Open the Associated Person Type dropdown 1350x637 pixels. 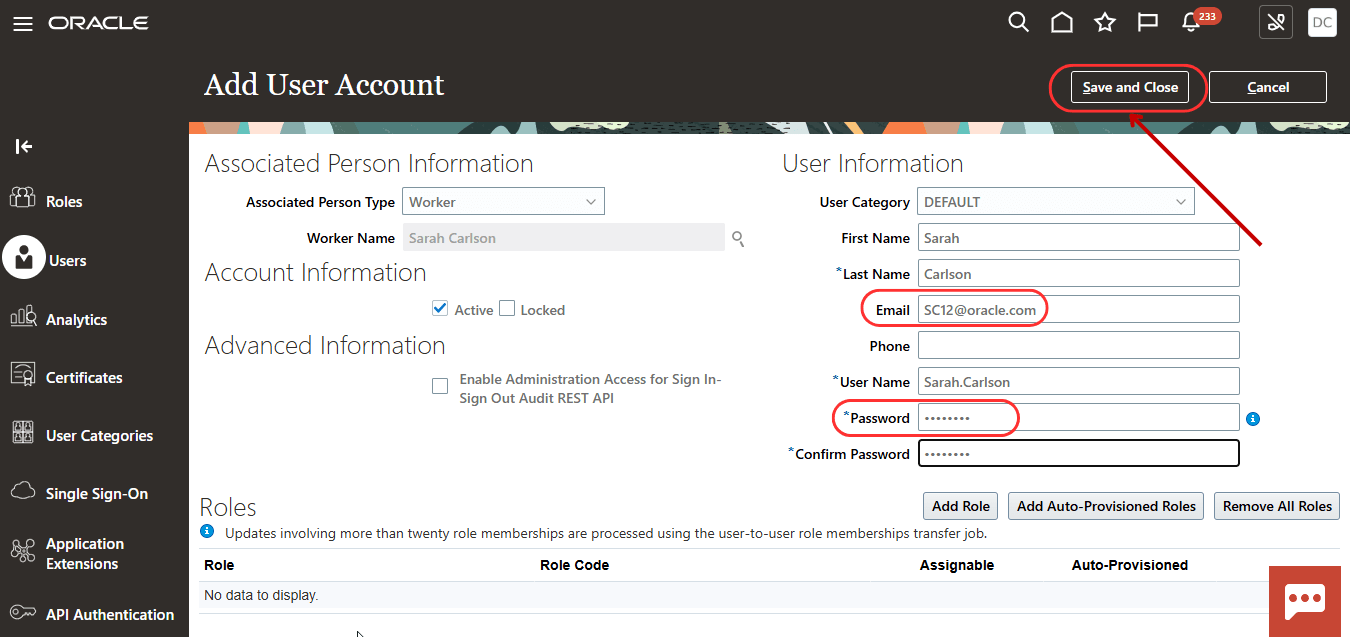pyautogui.click(x=592, y=200)
